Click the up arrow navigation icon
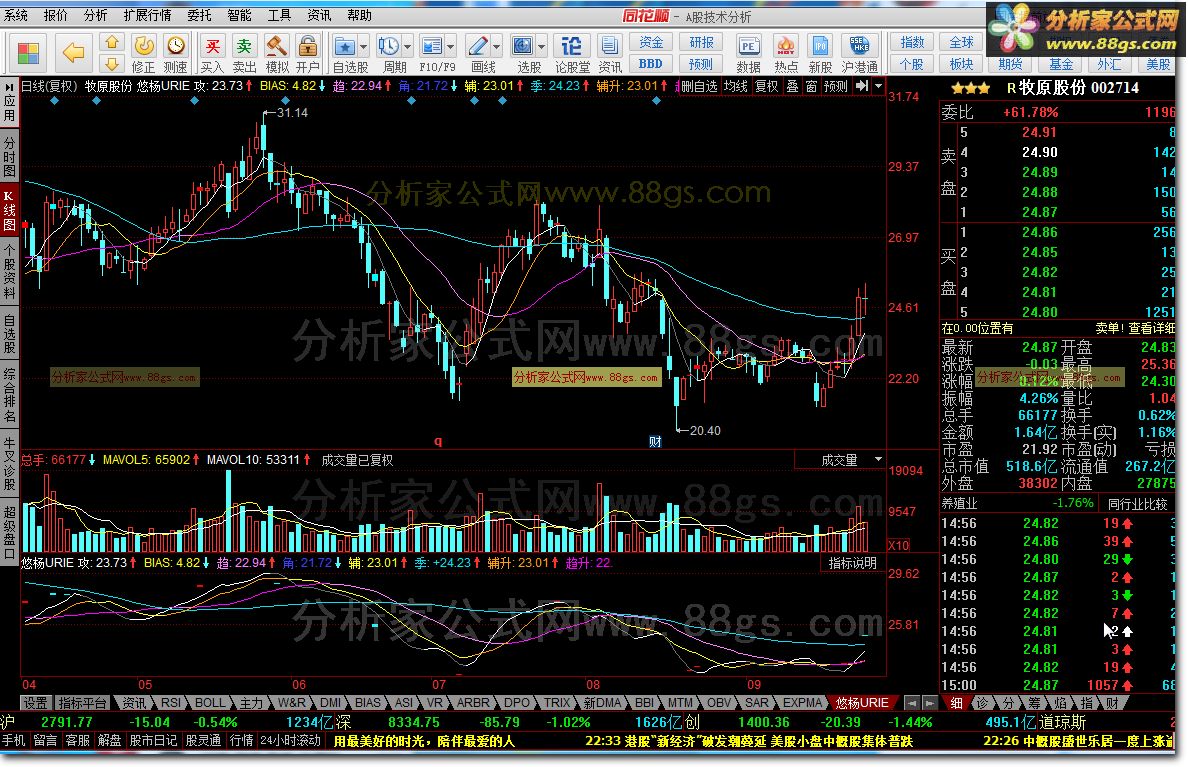This screenshot has height=767, width=1188. [x=112, y=42]
